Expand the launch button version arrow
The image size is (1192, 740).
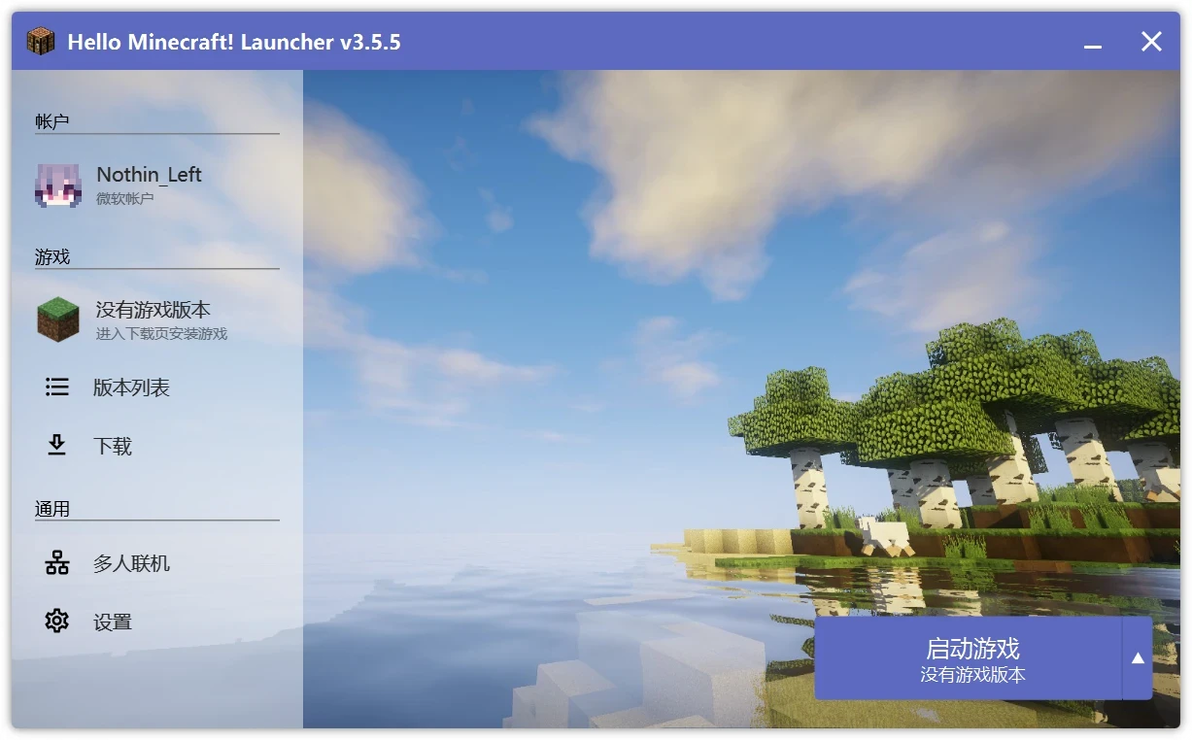[1138, 659]
